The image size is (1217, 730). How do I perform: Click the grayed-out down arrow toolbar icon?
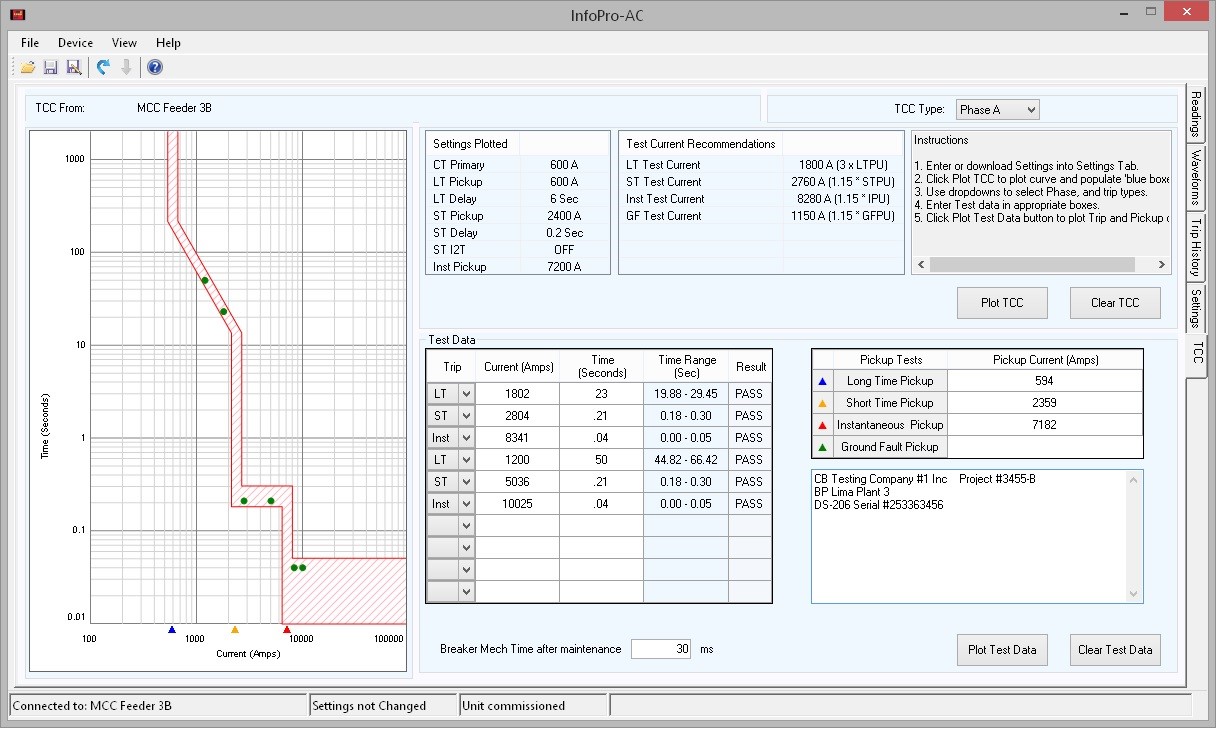pyautogui.click(x=126, y=67)
